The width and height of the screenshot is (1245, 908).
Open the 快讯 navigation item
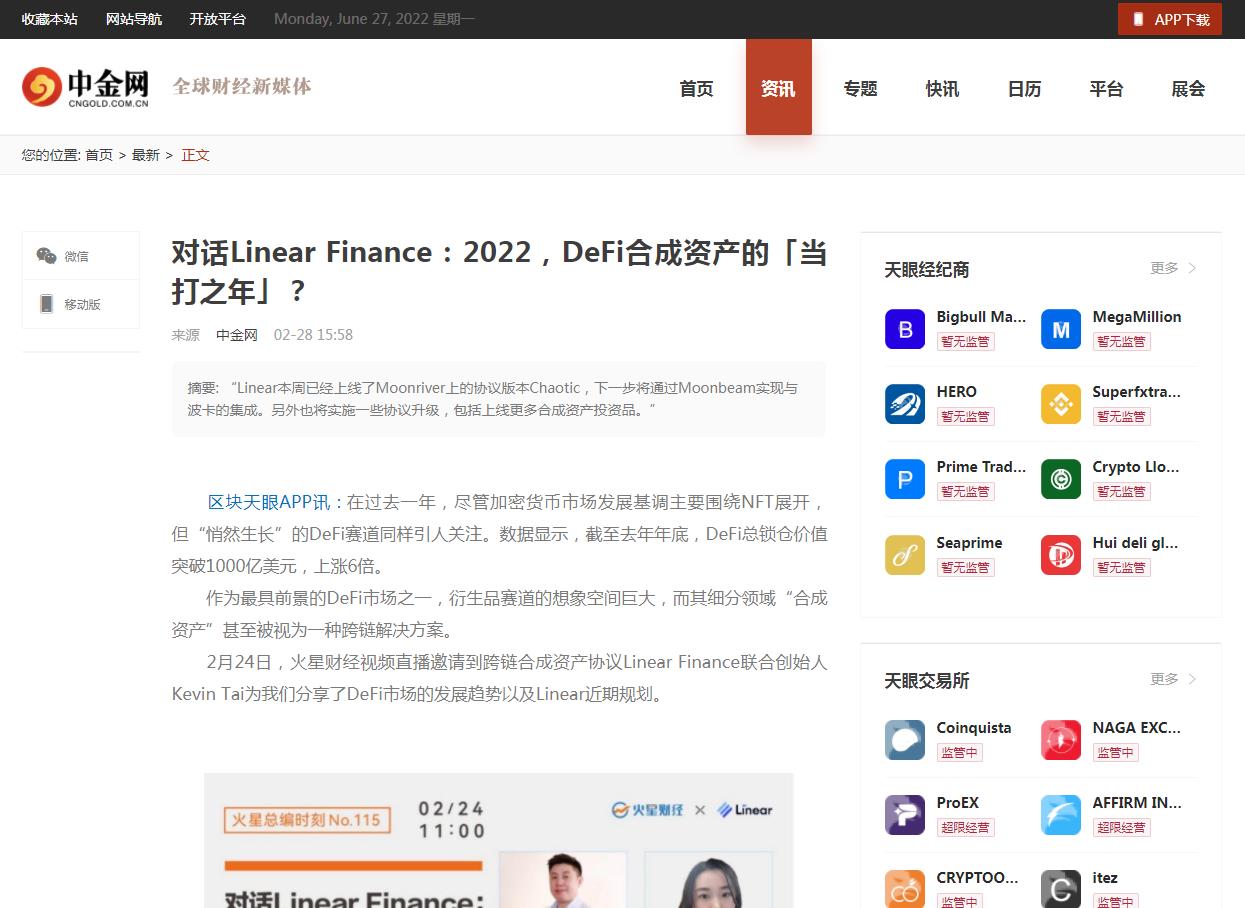(942, 88)
